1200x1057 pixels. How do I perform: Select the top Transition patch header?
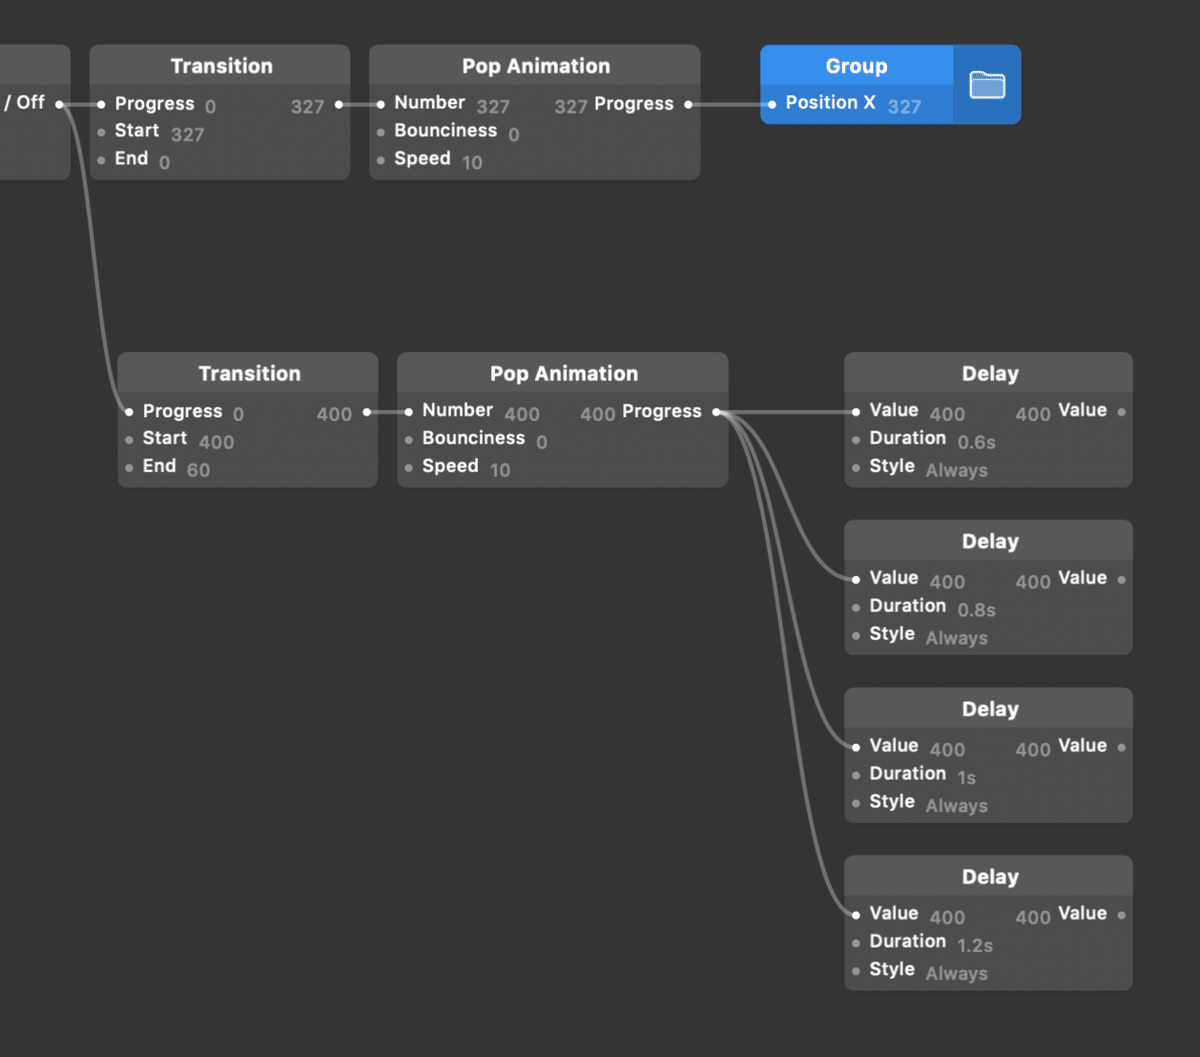(221, 66)
